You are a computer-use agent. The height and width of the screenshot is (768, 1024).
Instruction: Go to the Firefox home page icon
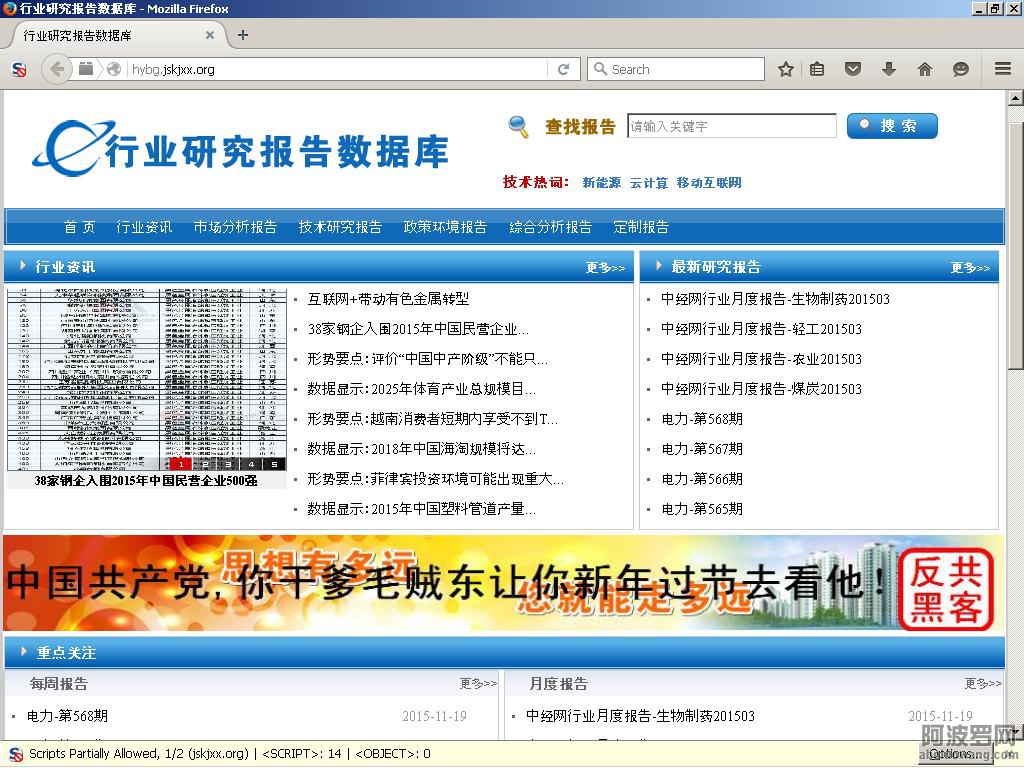924,69
